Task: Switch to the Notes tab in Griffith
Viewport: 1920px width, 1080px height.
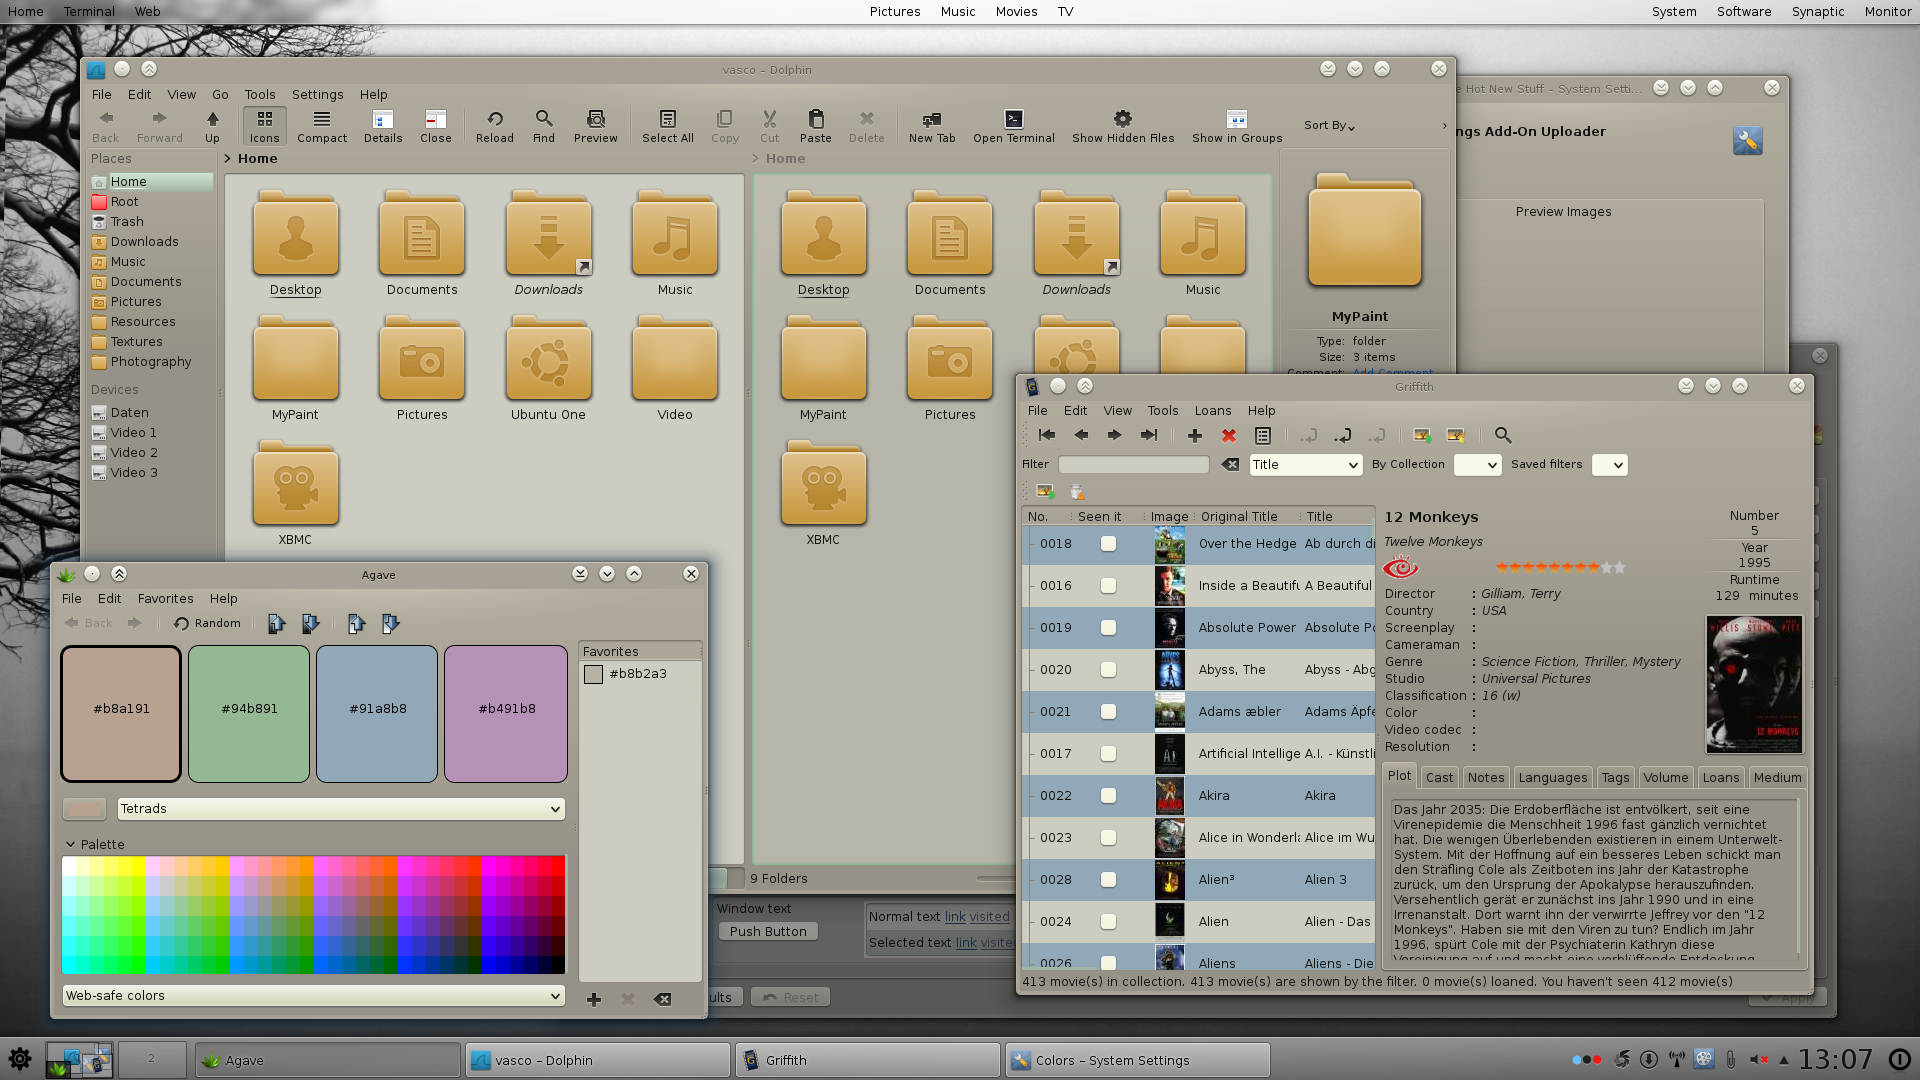Action: tap(1485, 778)
